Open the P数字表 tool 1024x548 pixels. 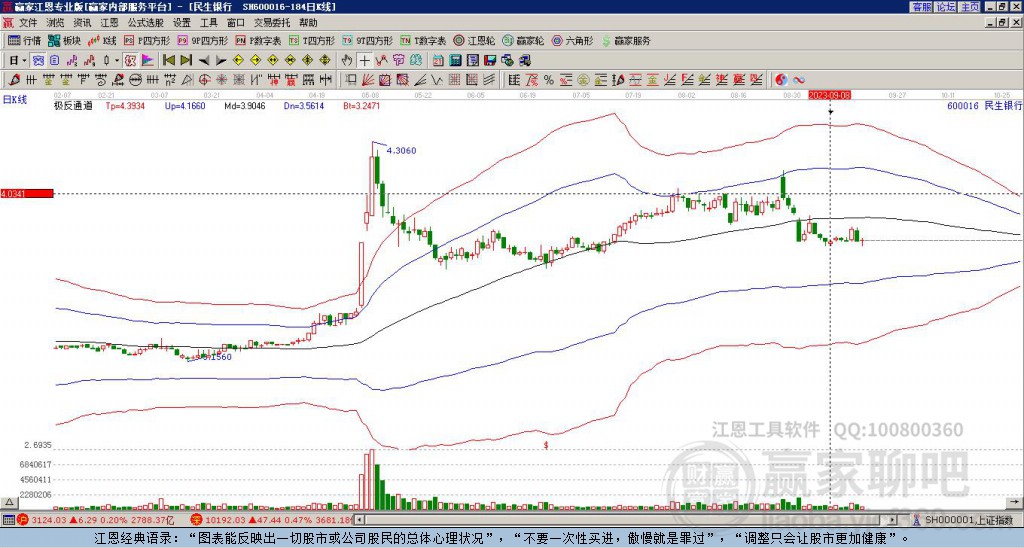(259, 40)
